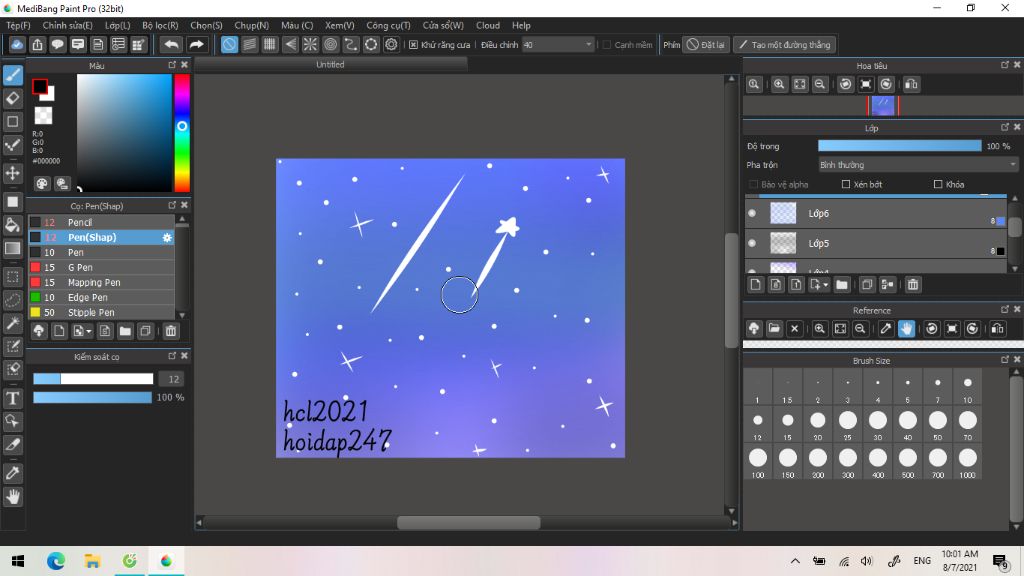Select the Move tool
This screenshot has width=1024, height=576.
tap(12, 173)
